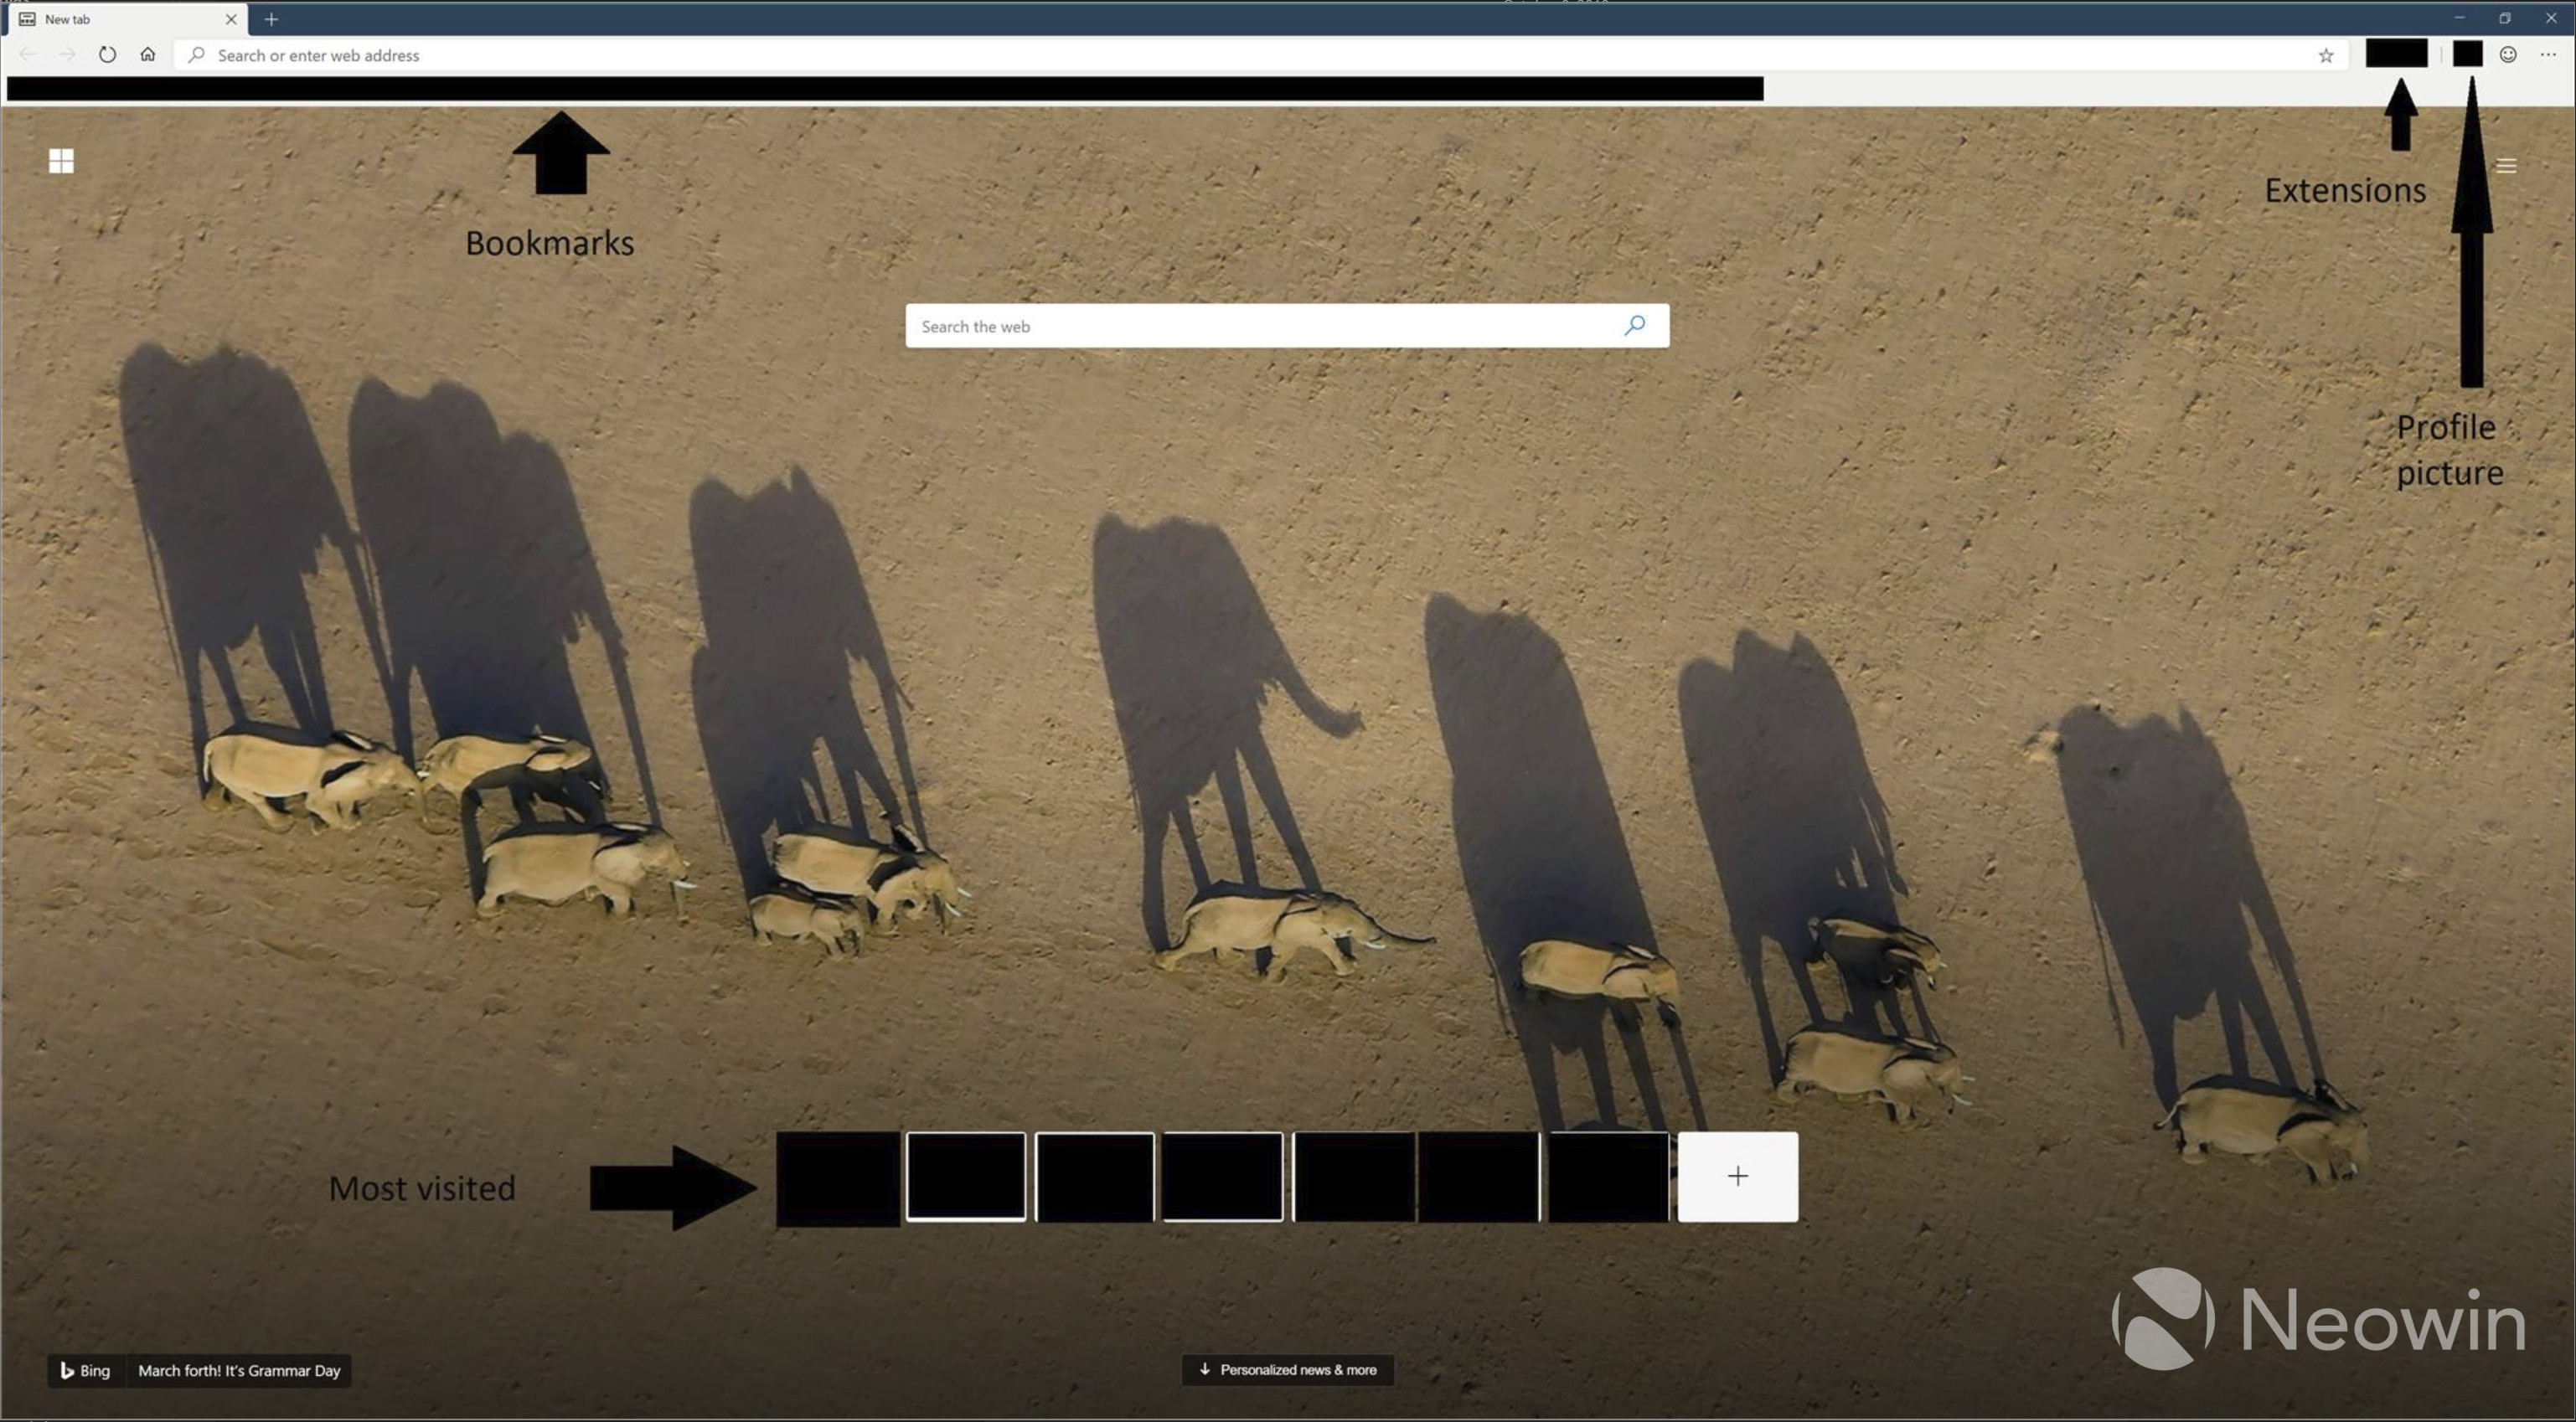
Task: Toggle the favorites bookmark icon
Action: [x=2326, y=54]
